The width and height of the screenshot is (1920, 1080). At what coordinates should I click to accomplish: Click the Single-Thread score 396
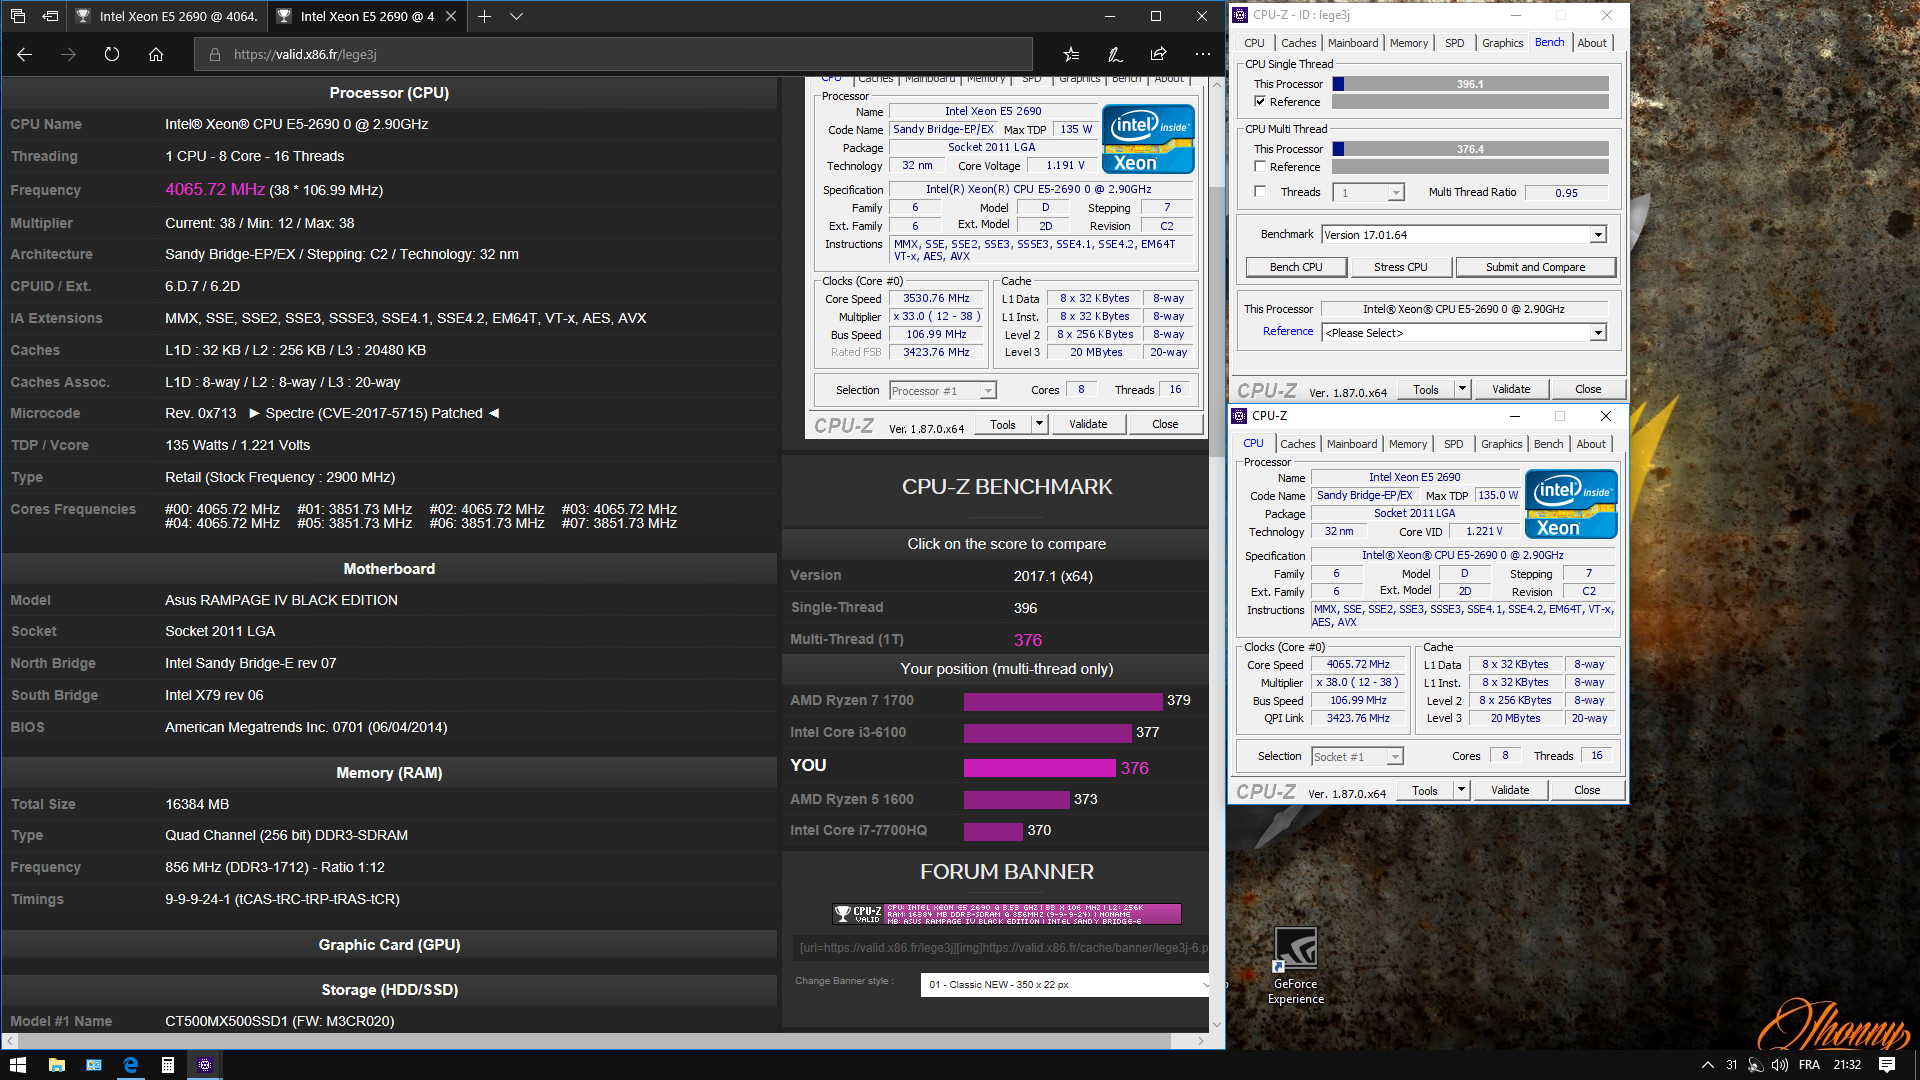1025,608
